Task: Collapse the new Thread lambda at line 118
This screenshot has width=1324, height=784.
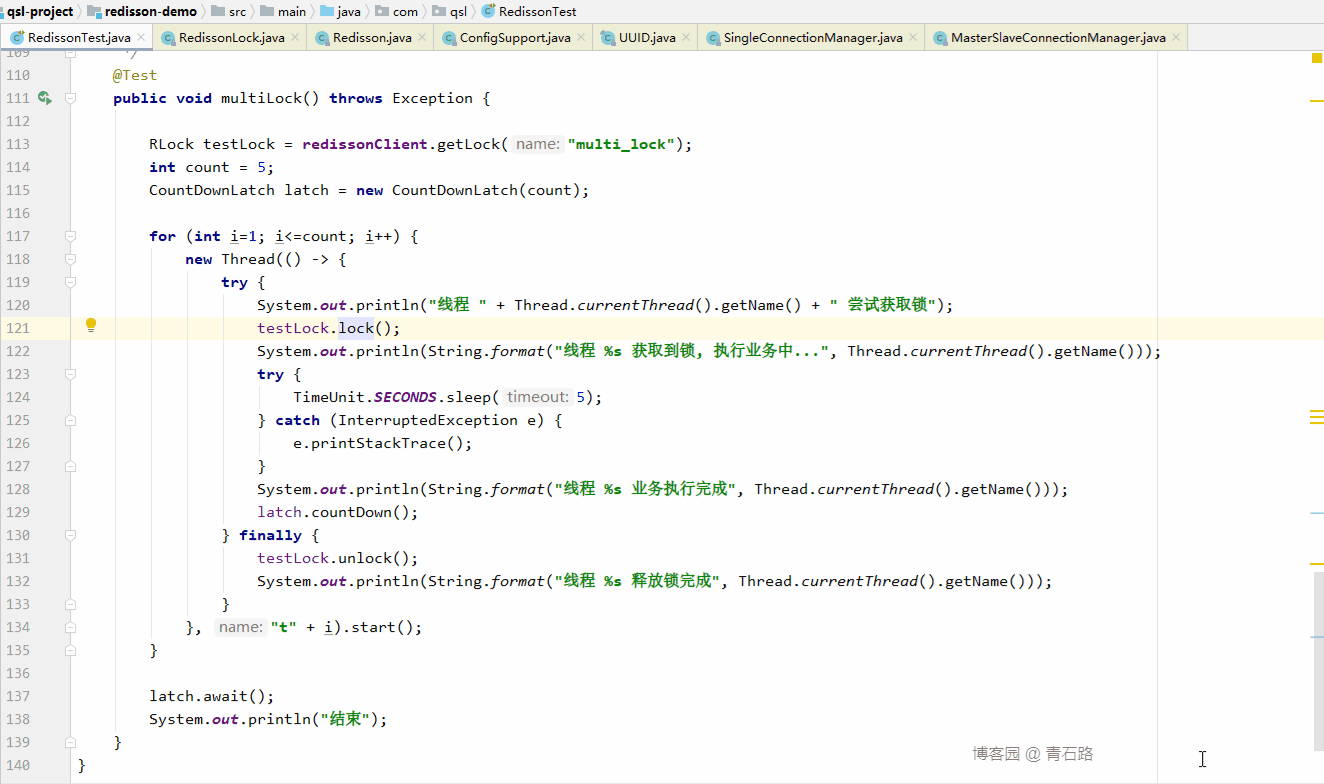Action: [x=70, y=259]
